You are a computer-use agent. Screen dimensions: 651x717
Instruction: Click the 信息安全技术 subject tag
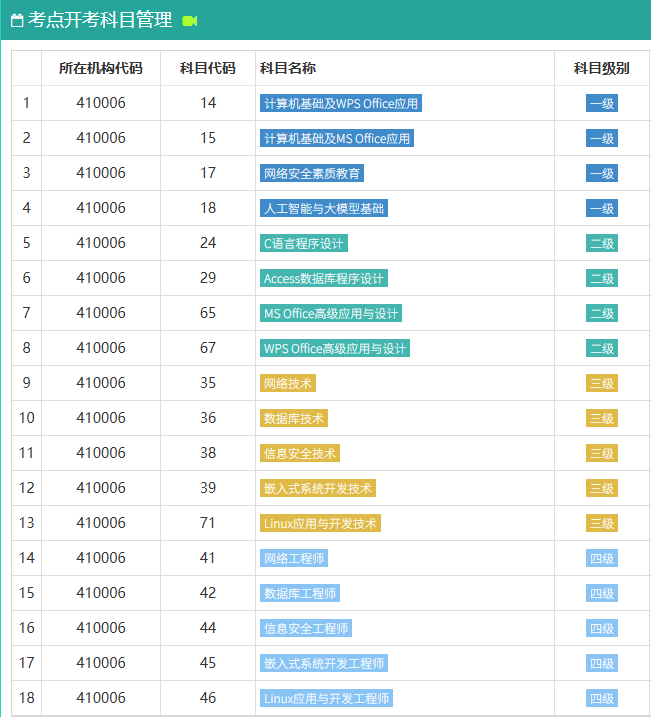(299, 453)
